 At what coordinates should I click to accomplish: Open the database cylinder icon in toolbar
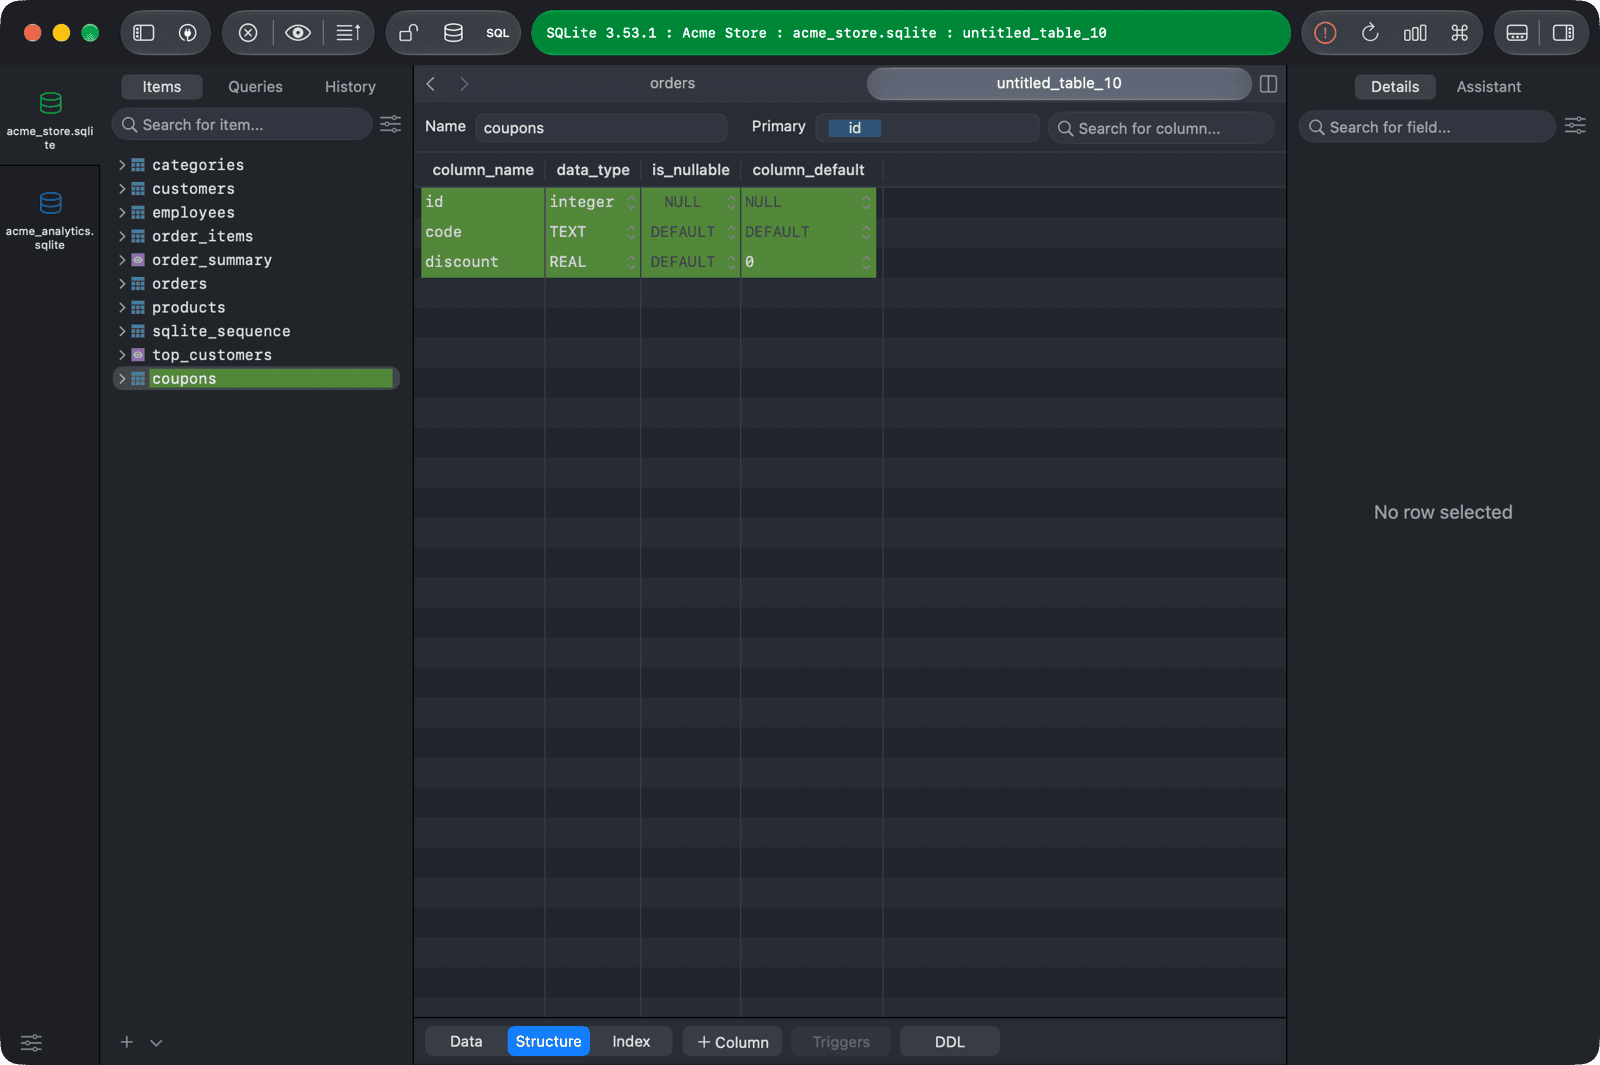coord(453,33)
